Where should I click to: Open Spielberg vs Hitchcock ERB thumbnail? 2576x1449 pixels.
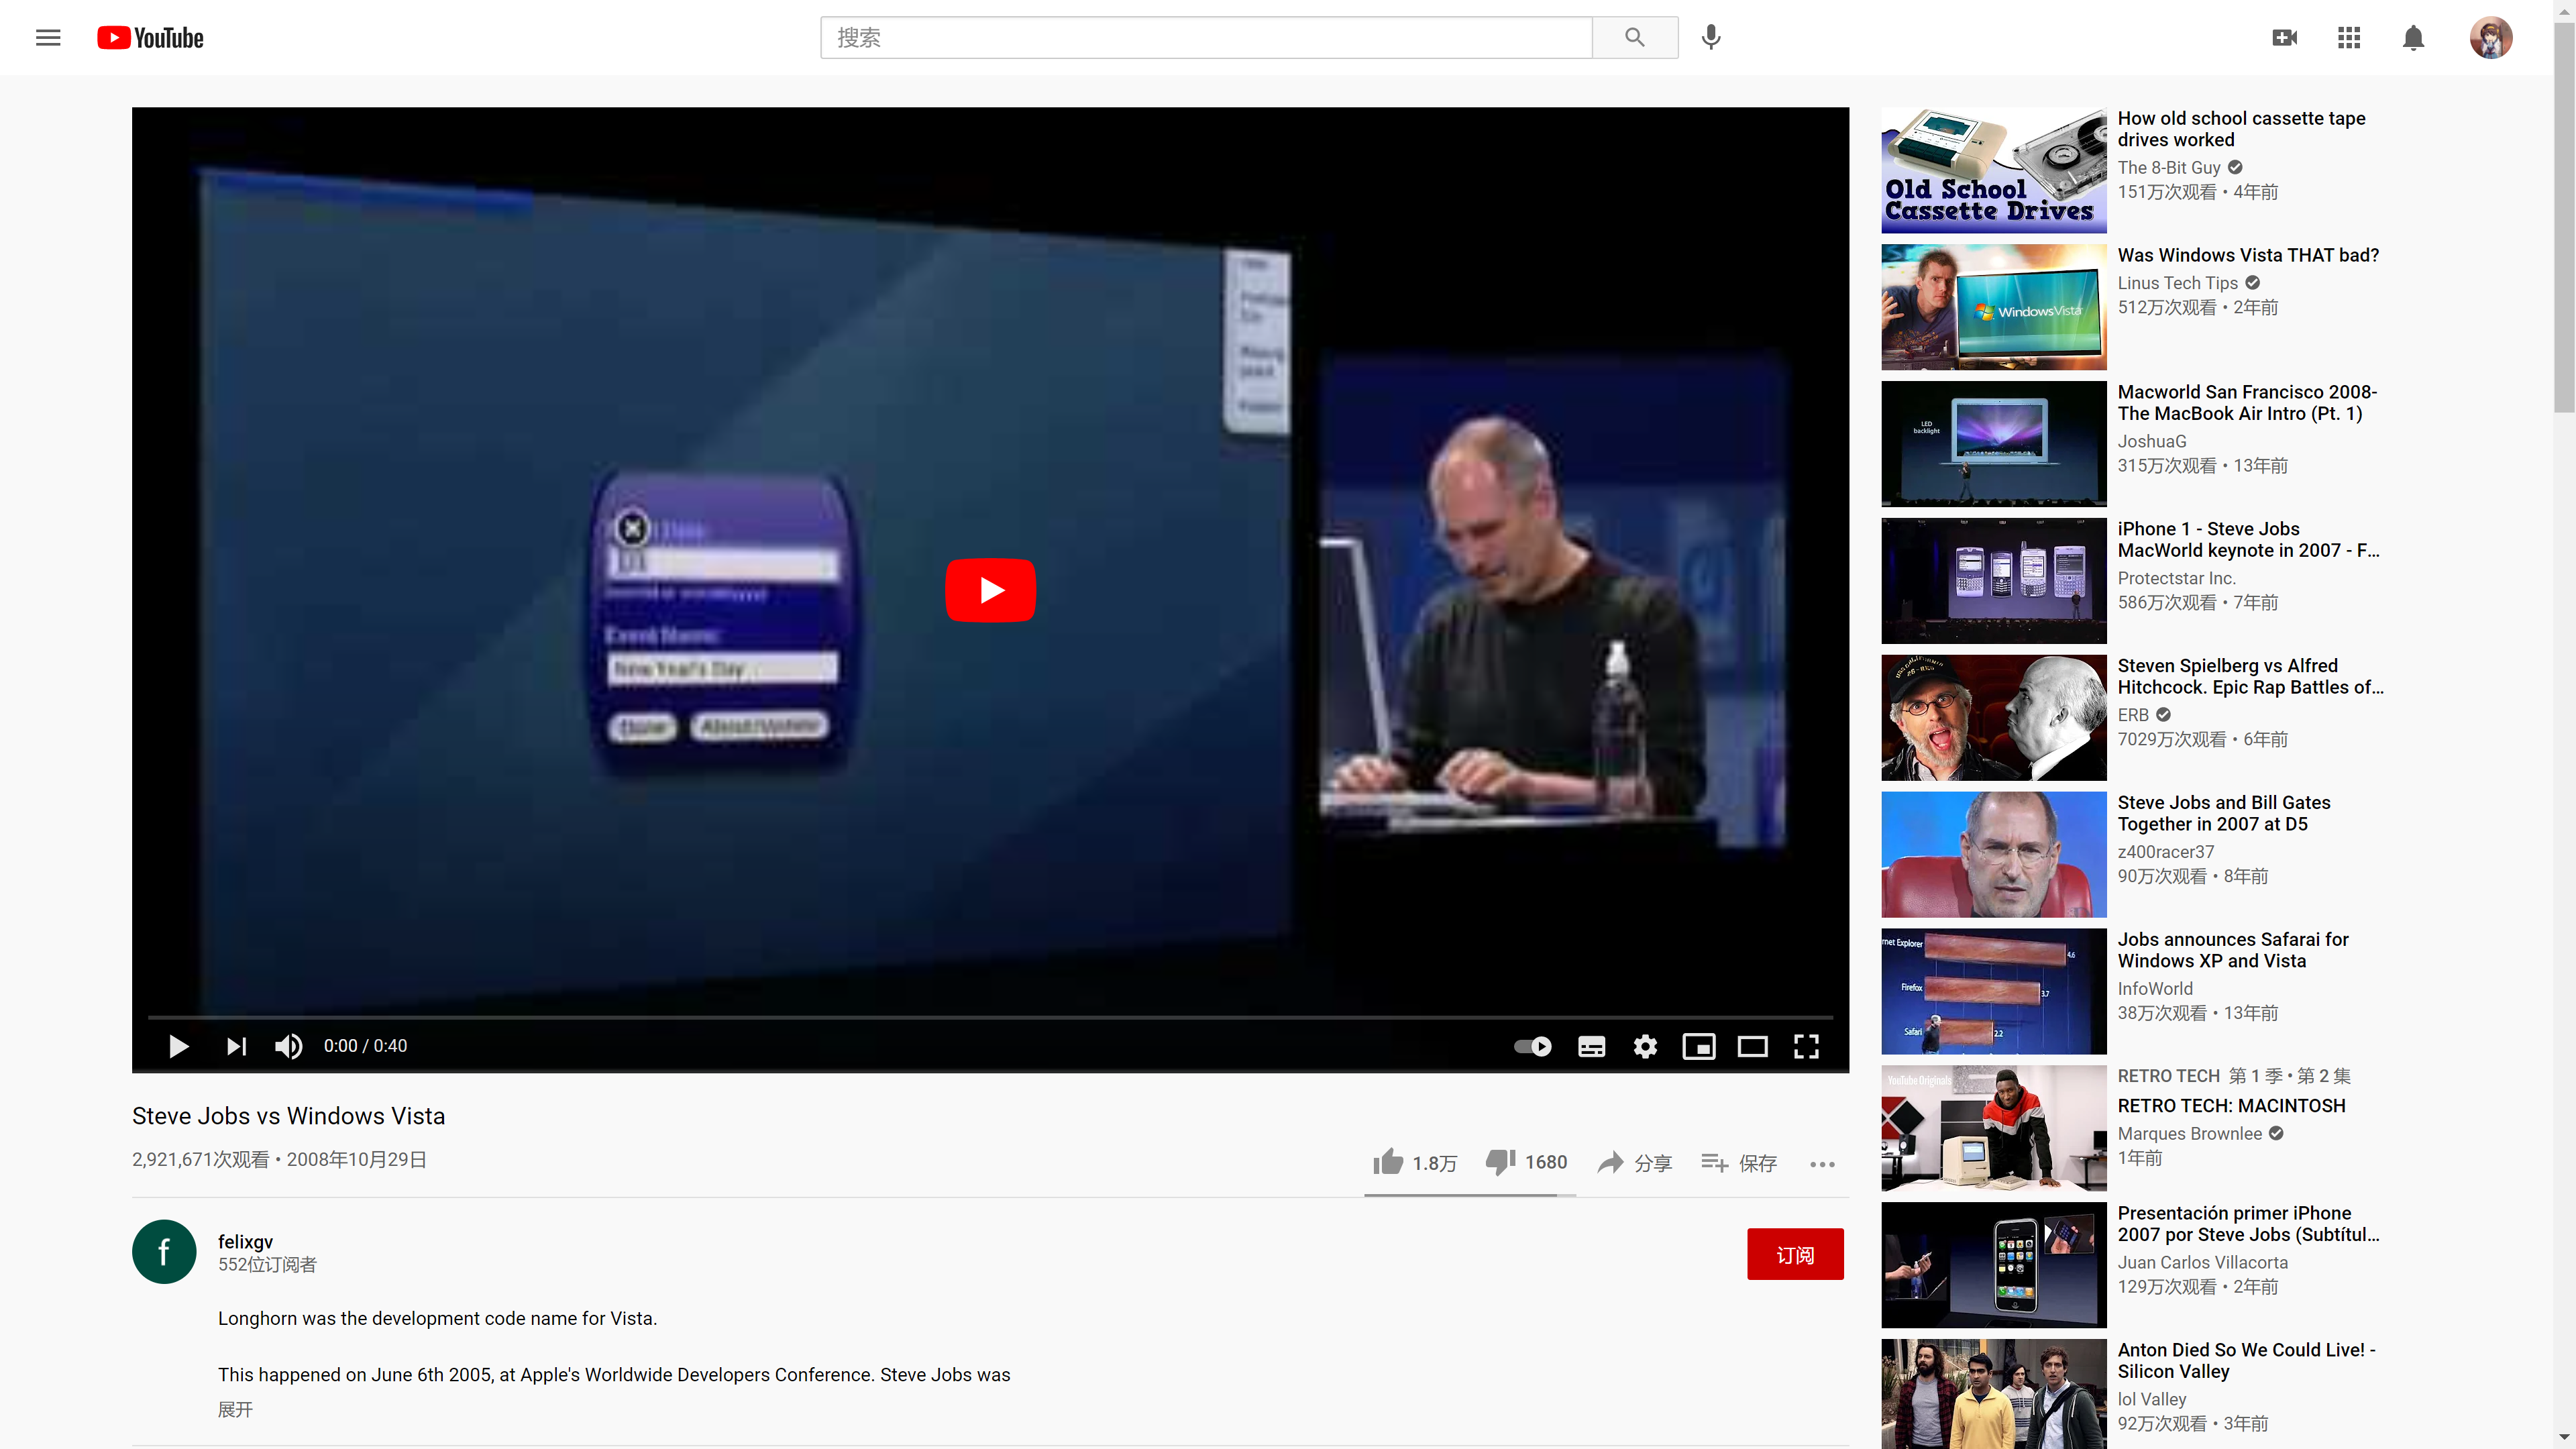(1993, 718)
